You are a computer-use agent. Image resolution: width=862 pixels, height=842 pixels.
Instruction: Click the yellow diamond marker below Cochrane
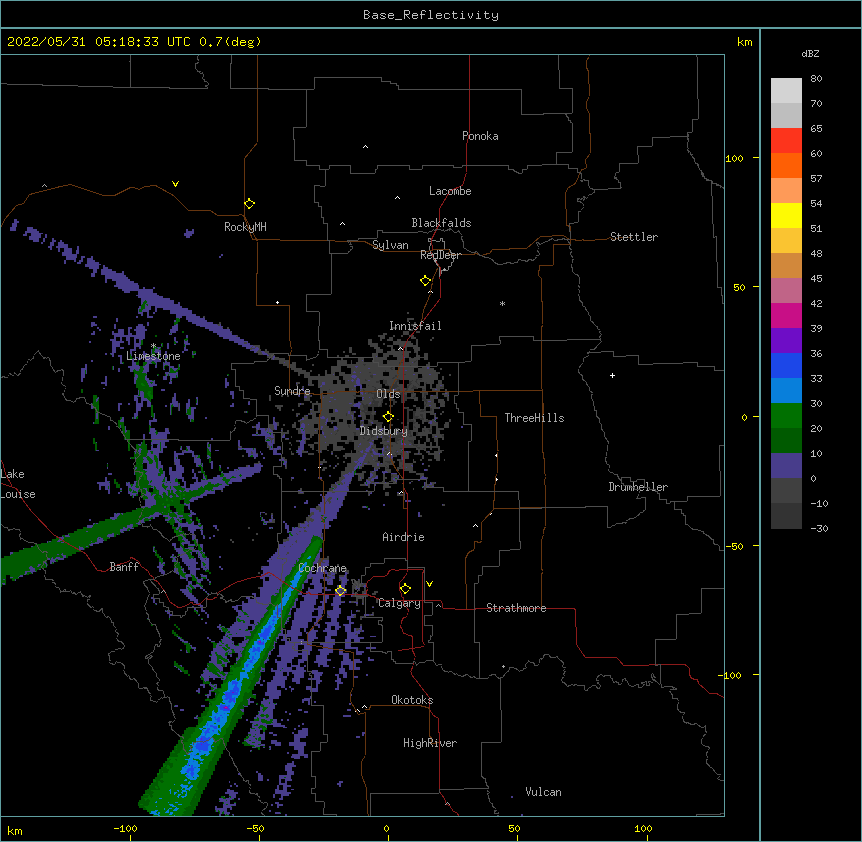(341, 590)
